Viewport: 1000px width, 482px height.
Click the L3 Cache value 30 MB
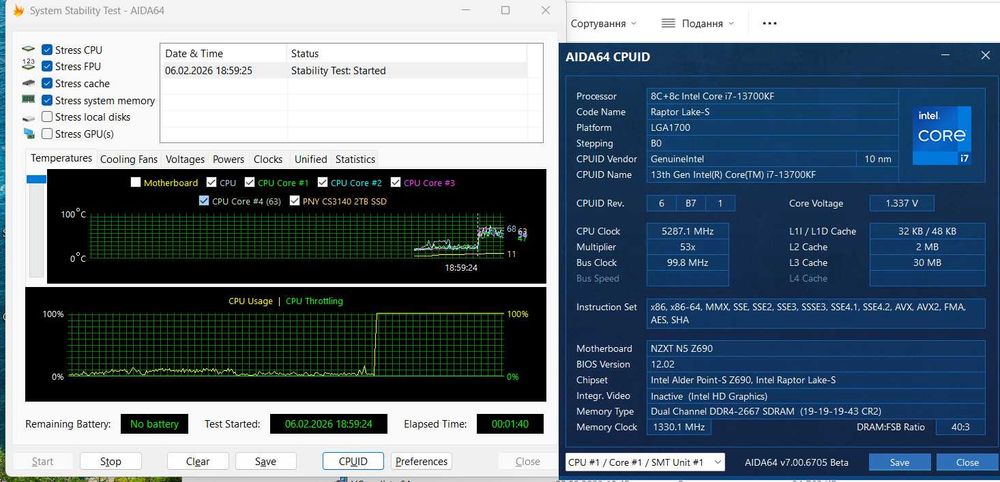coord(927,263)
